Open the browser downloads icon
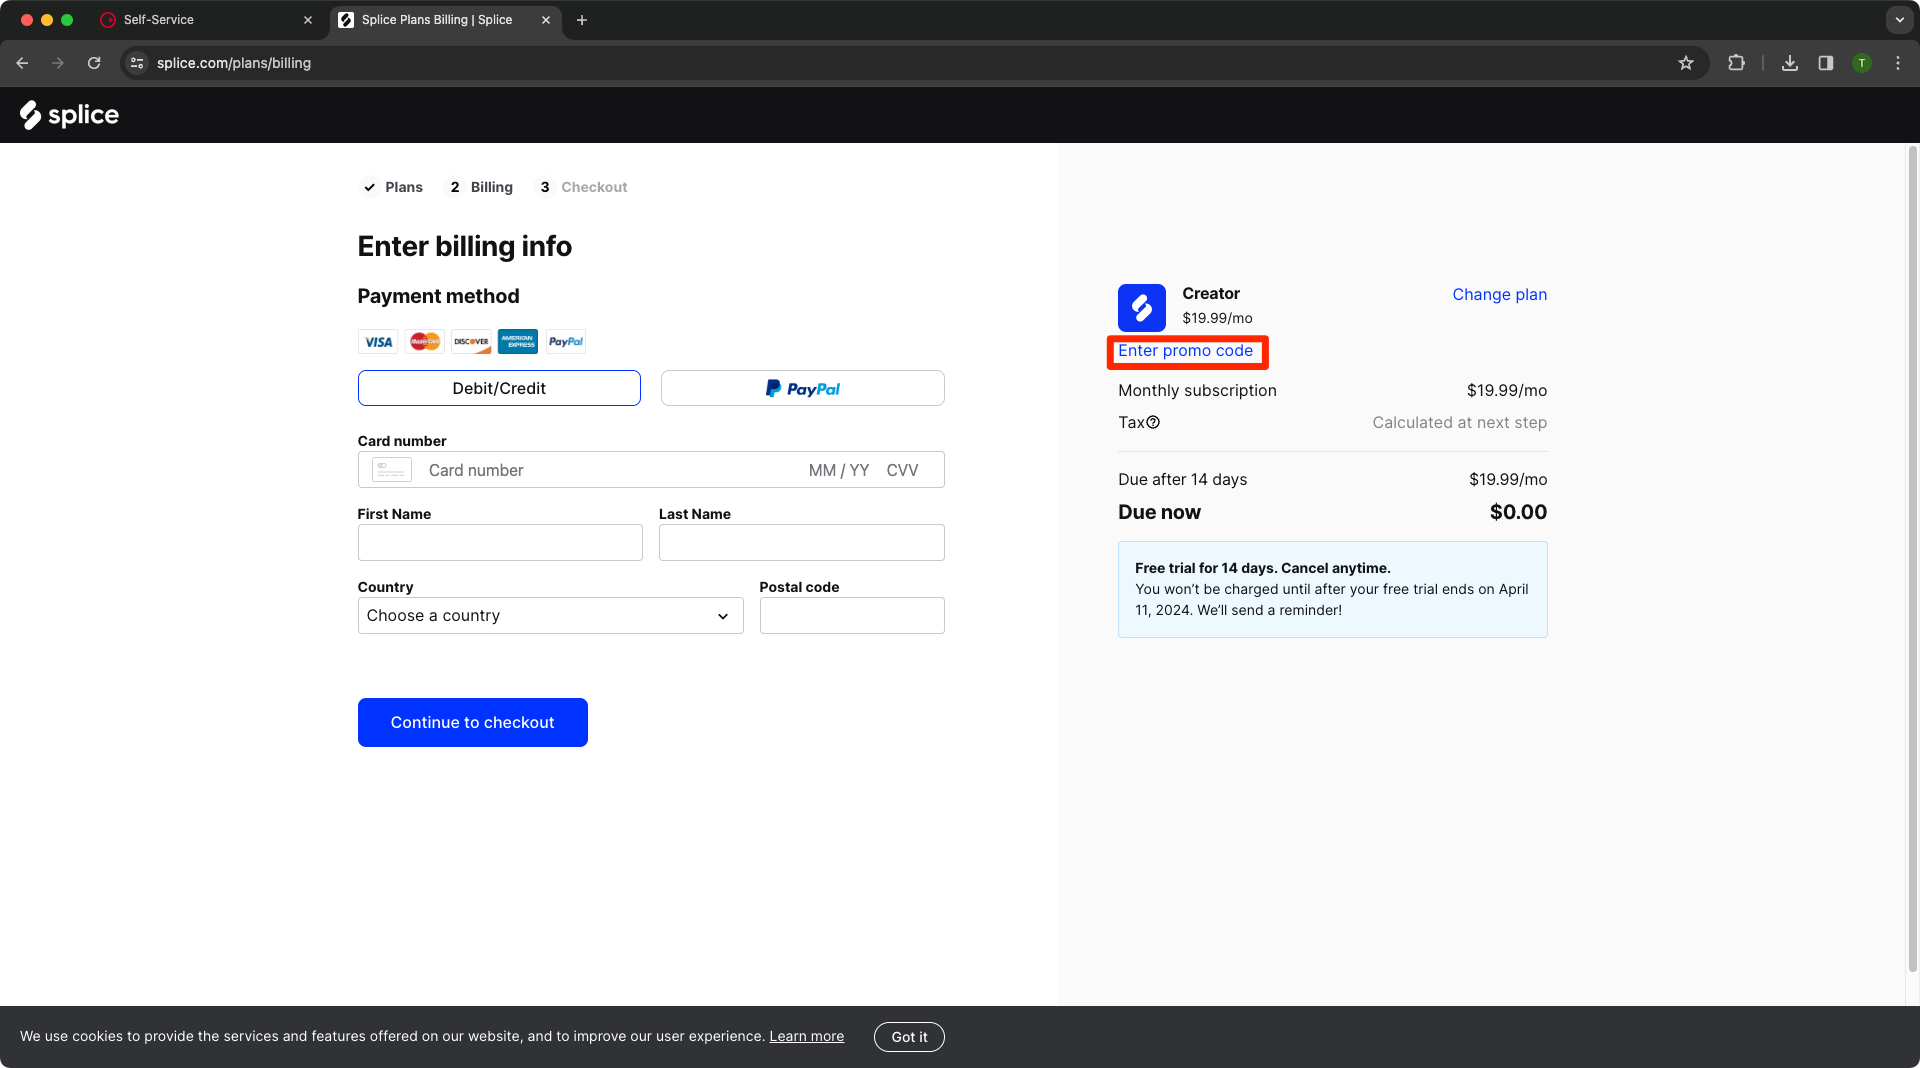The width and height of the screenshot is (1920, 1068). point(1790,63)
